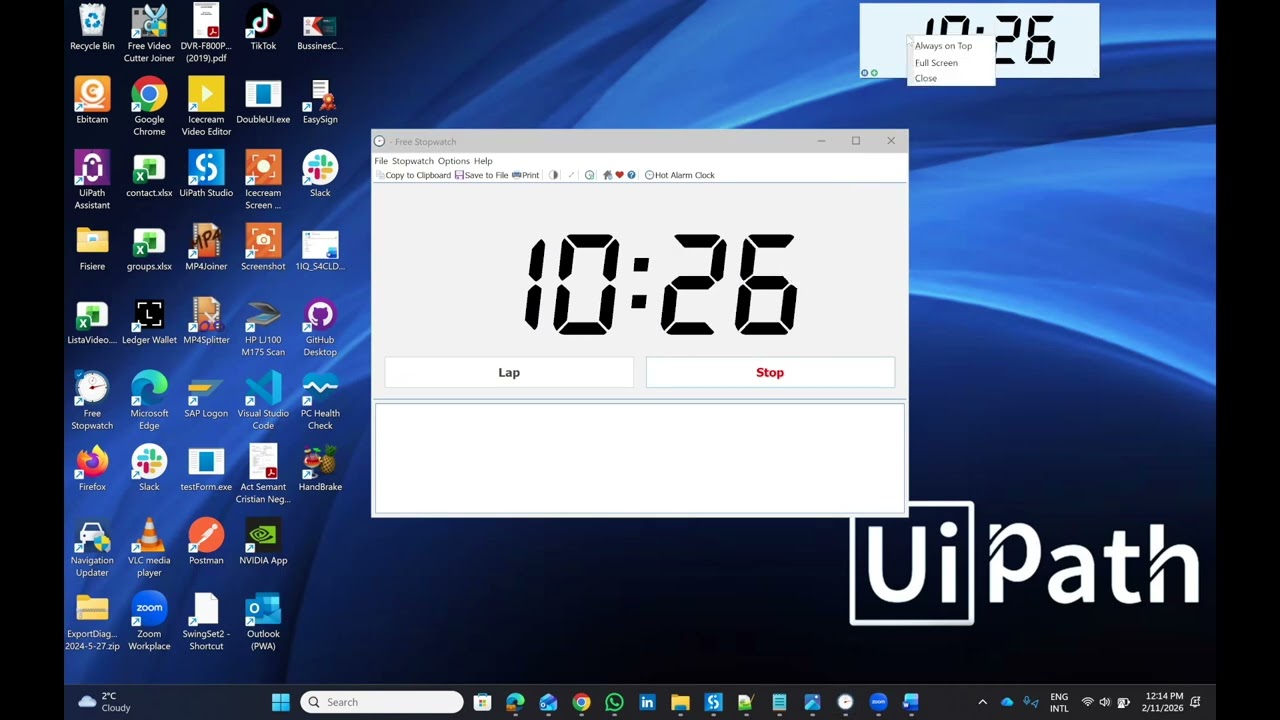This screenshot has height=720, width=1280.
Task: Select the Microsoft Edge desktop icon
Action: 149,401
